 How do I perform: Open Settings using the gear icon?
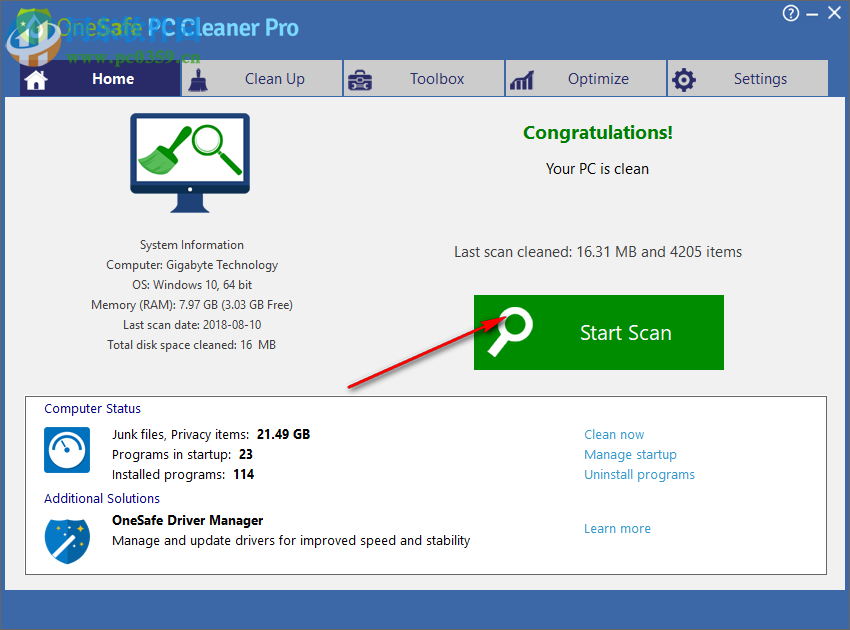[684, 78]
